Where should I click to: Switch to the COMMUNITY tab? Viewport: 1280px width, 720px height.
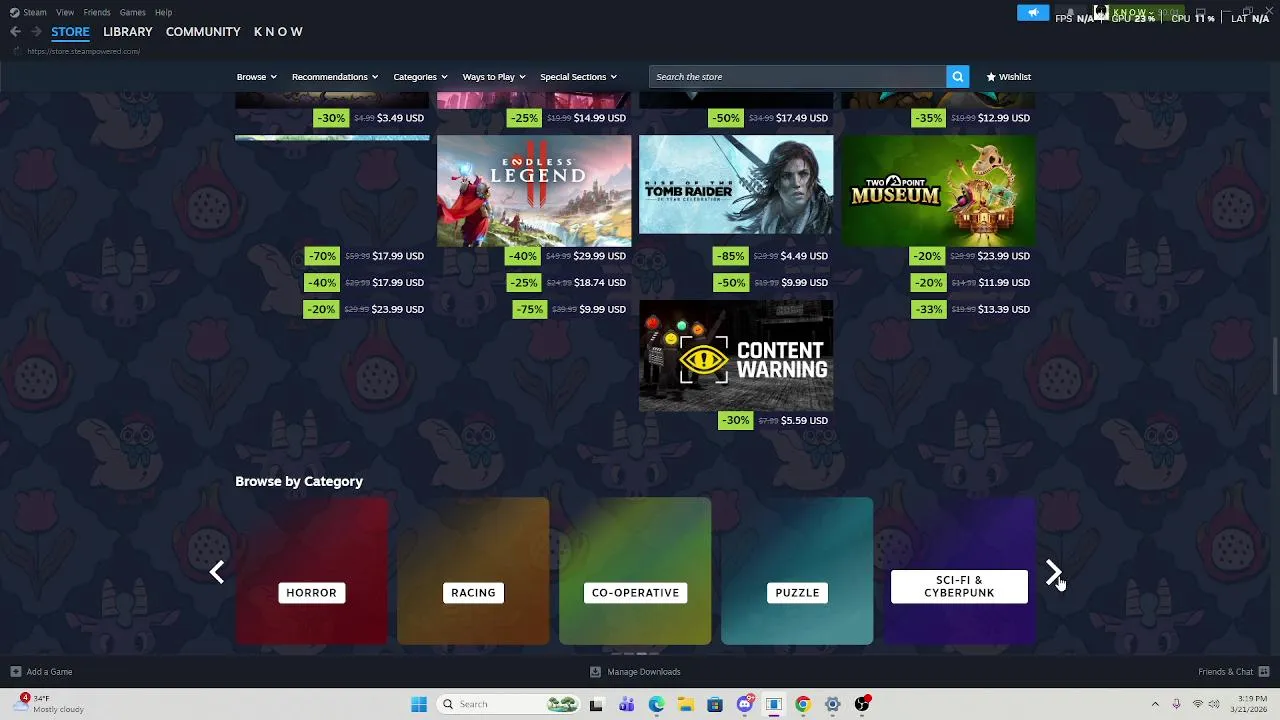[203, 32]
